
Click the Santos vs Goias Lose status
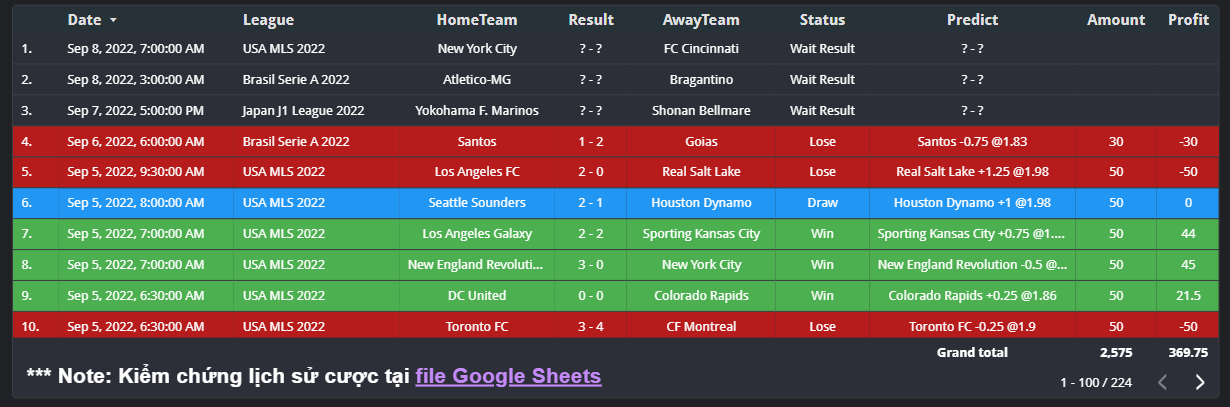[x=822, y=142]
